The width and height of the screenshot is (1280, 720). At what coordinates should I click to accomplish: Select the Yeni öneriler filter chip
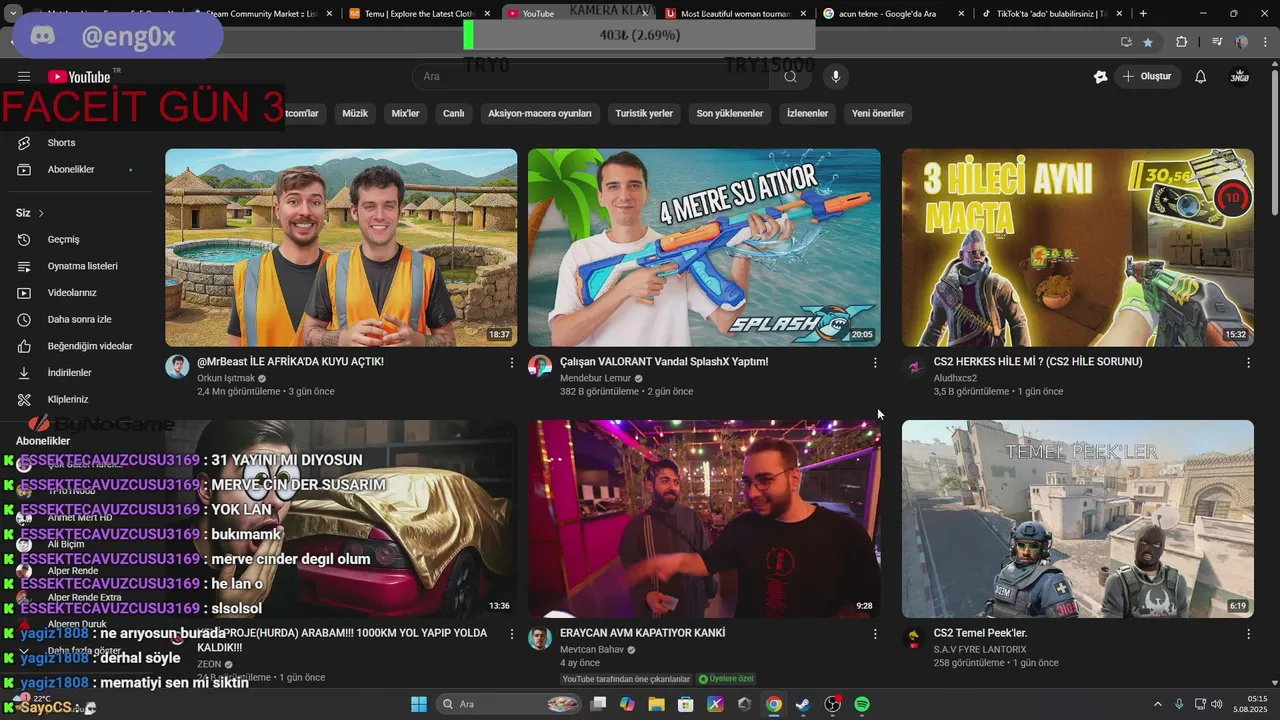pos(878,113)
